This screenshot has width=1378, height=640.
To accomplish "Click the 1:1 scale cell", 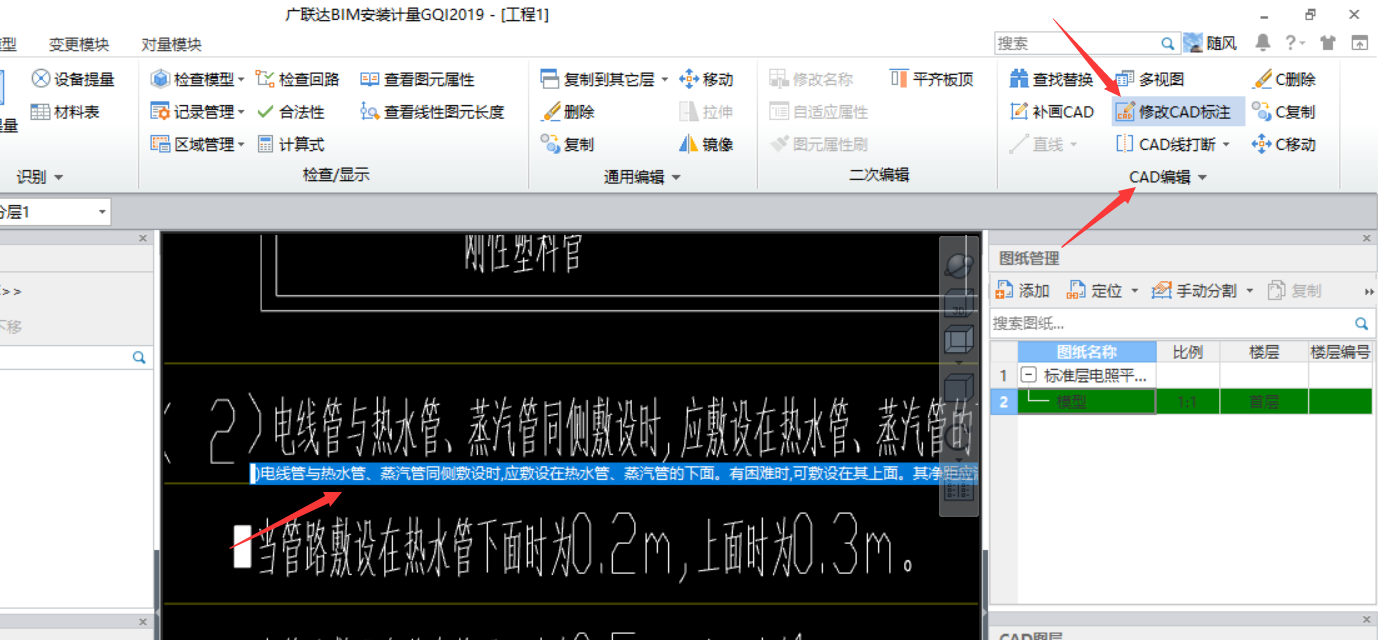I will (1188, 401).
